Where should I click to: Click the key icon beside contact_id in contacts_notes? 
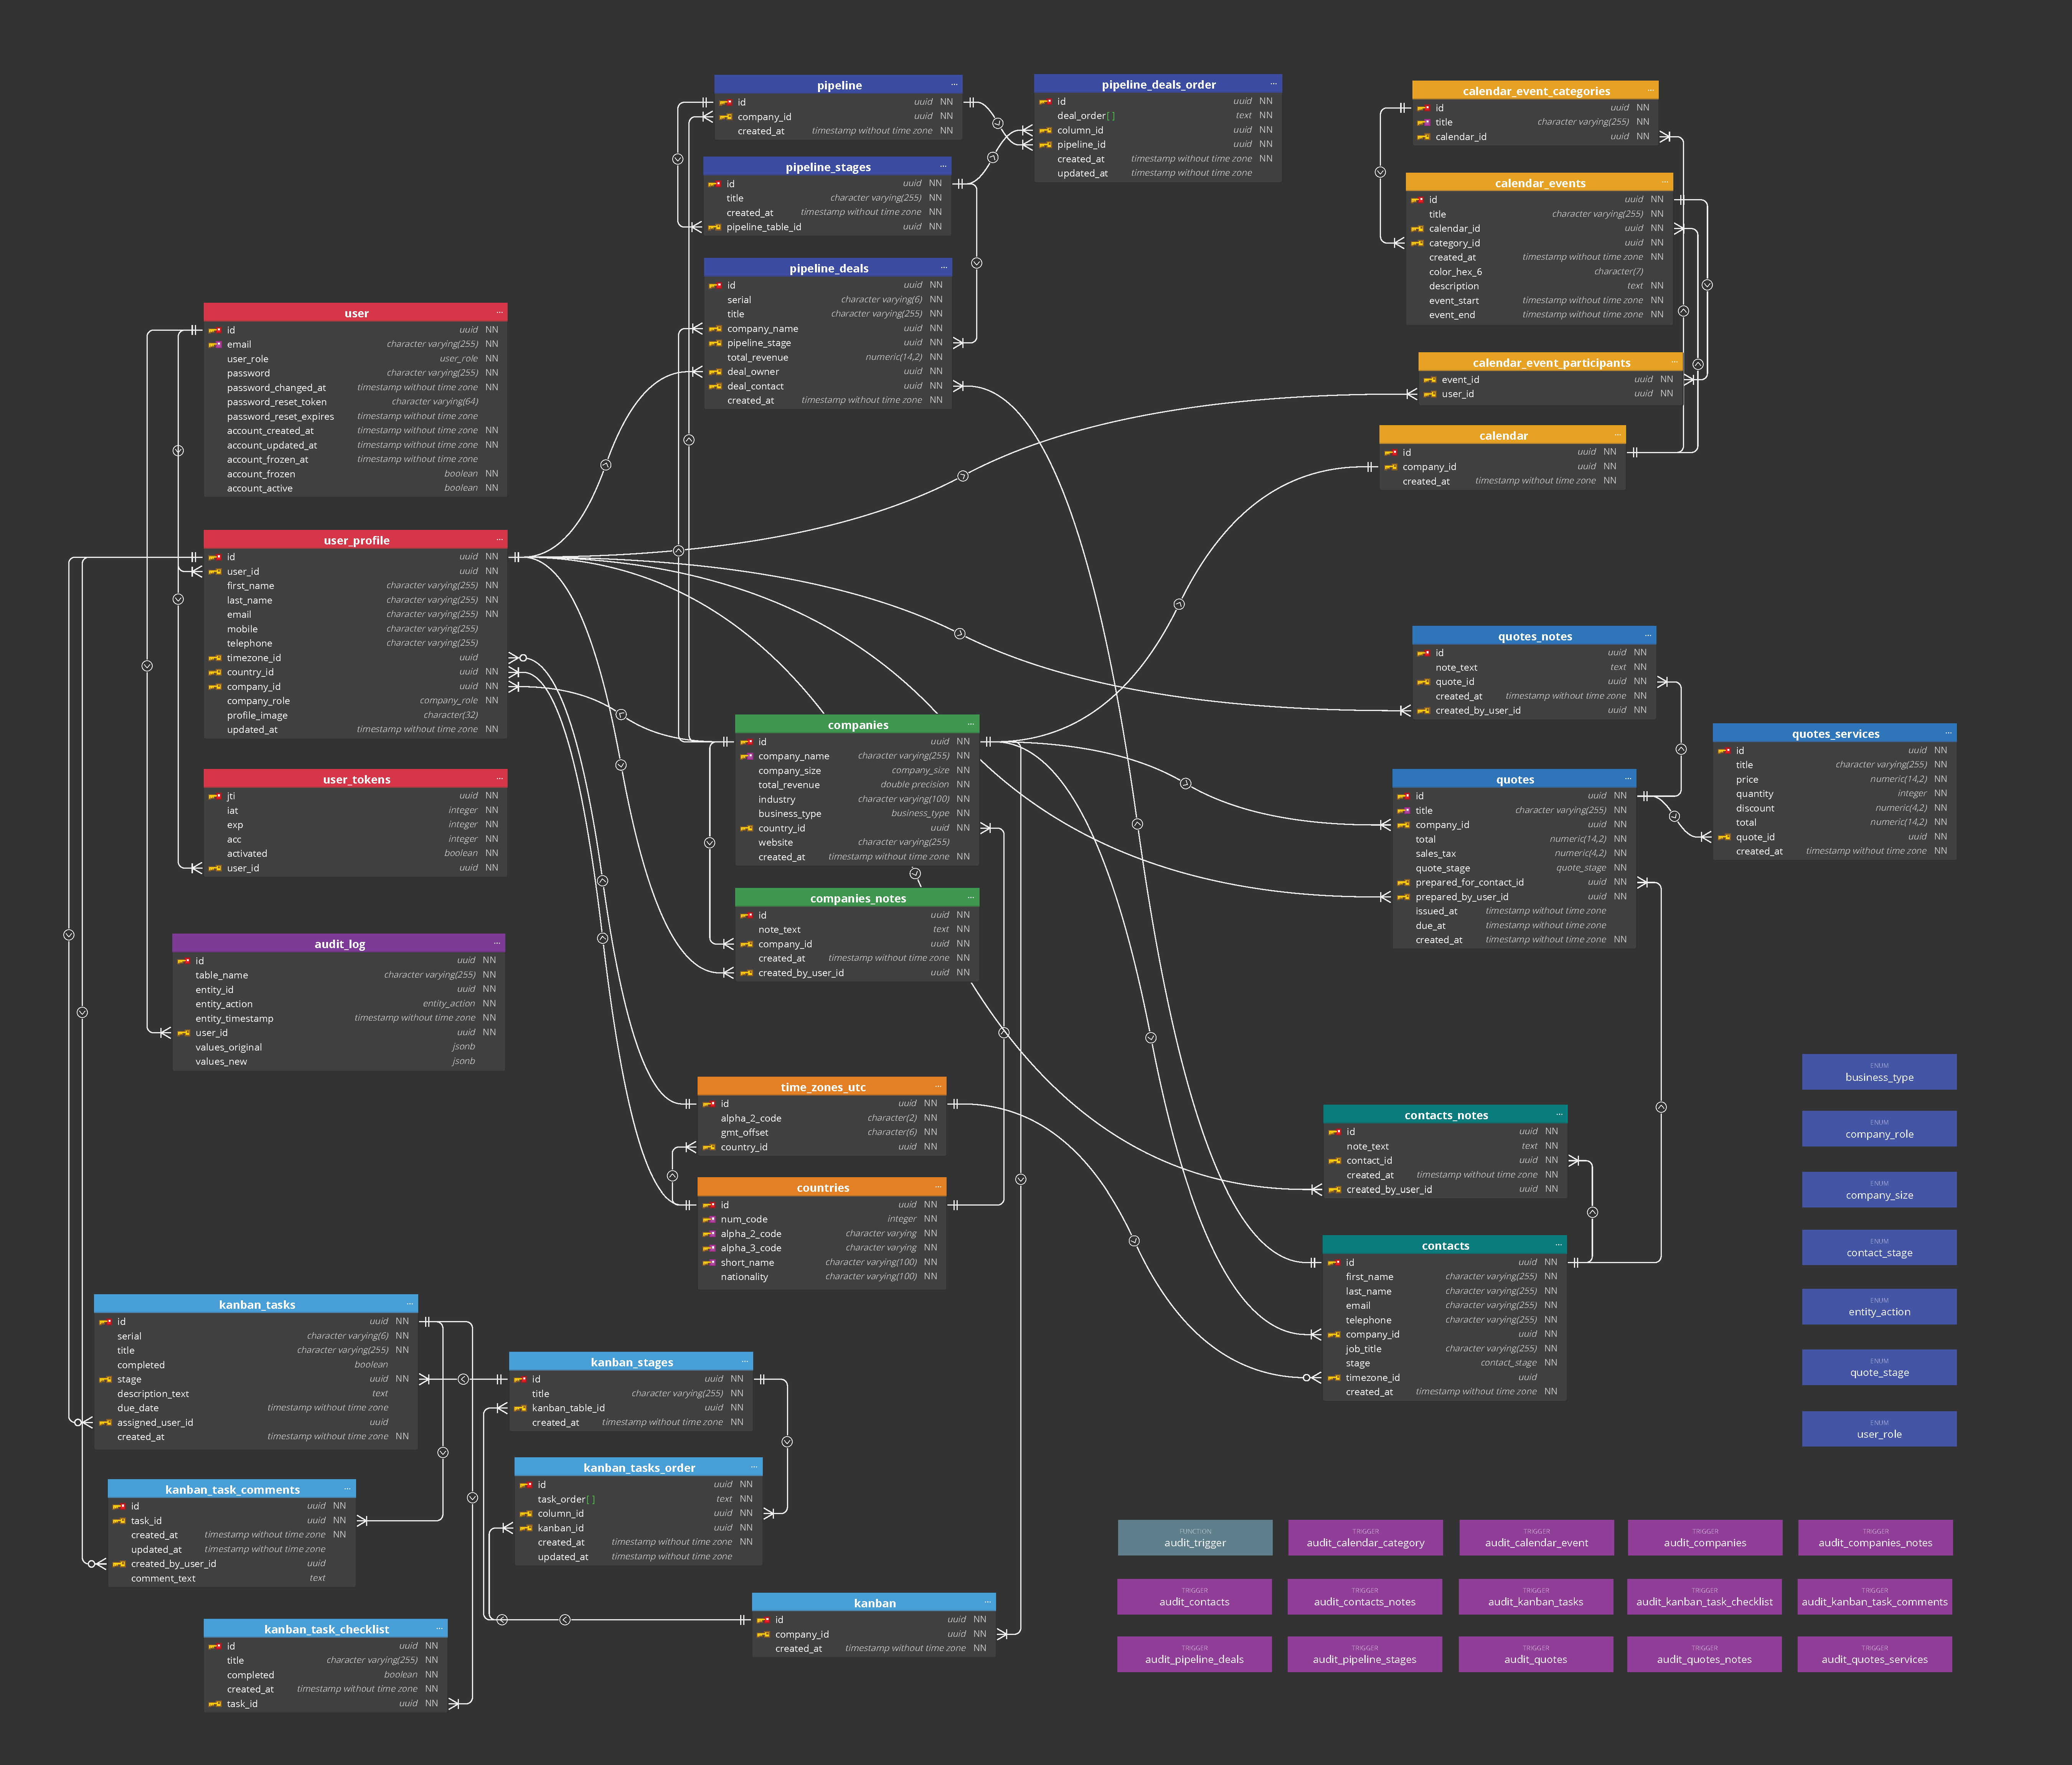(1335, 1161)
